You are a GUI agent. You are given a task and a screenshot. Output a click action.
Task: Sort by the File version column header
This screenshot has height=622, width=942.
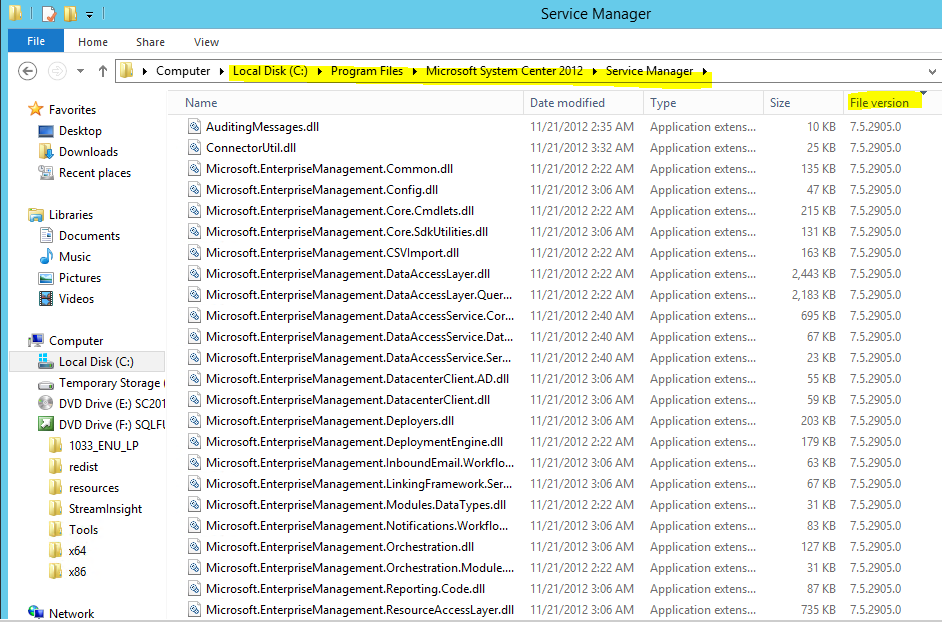point(879,103)
